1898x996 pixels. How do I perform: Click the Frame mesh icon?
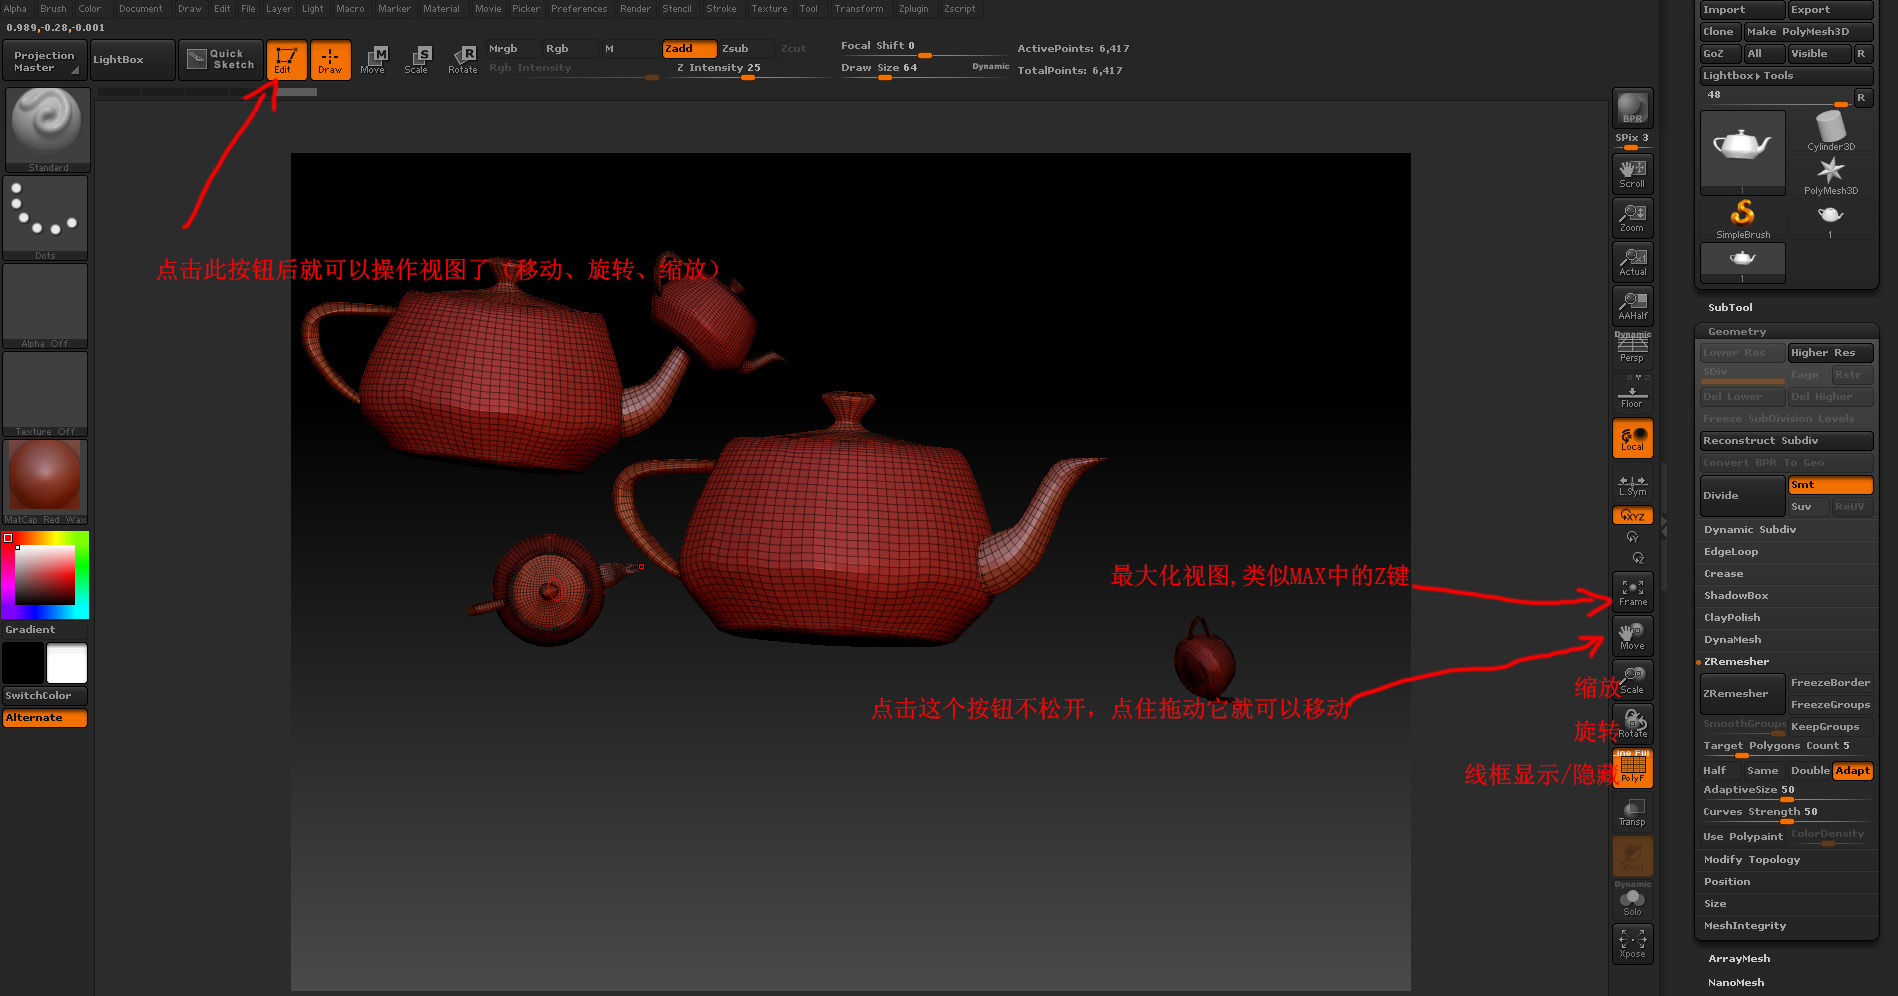[x=1632, y=592]
